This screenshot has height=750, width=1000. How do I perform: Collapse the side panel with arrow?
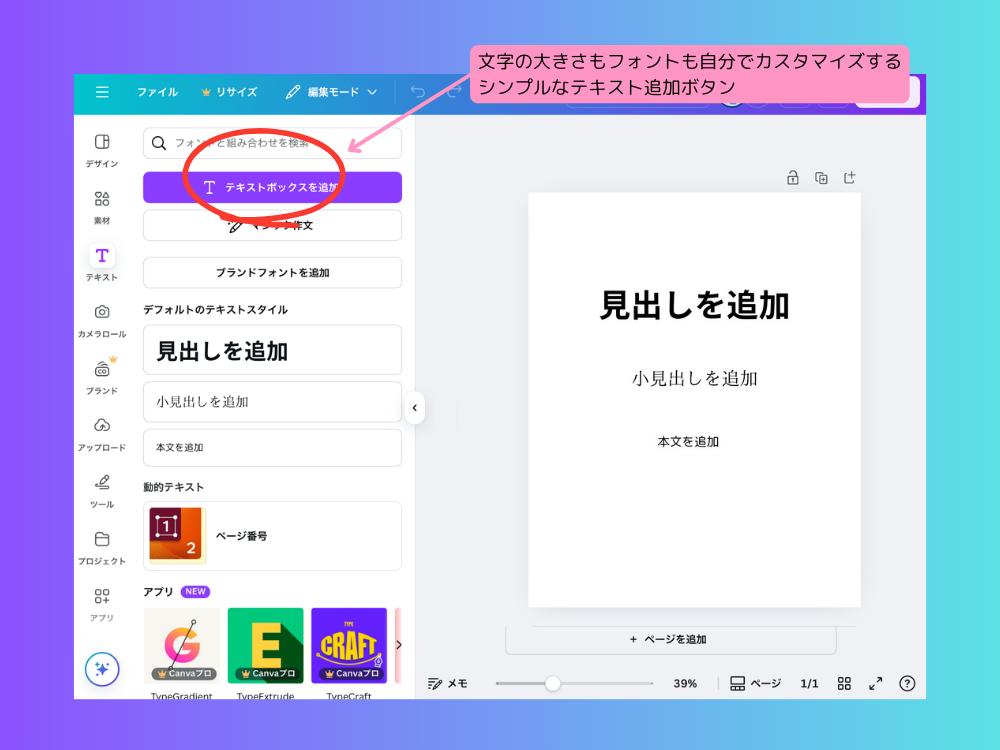coord(415,408)
